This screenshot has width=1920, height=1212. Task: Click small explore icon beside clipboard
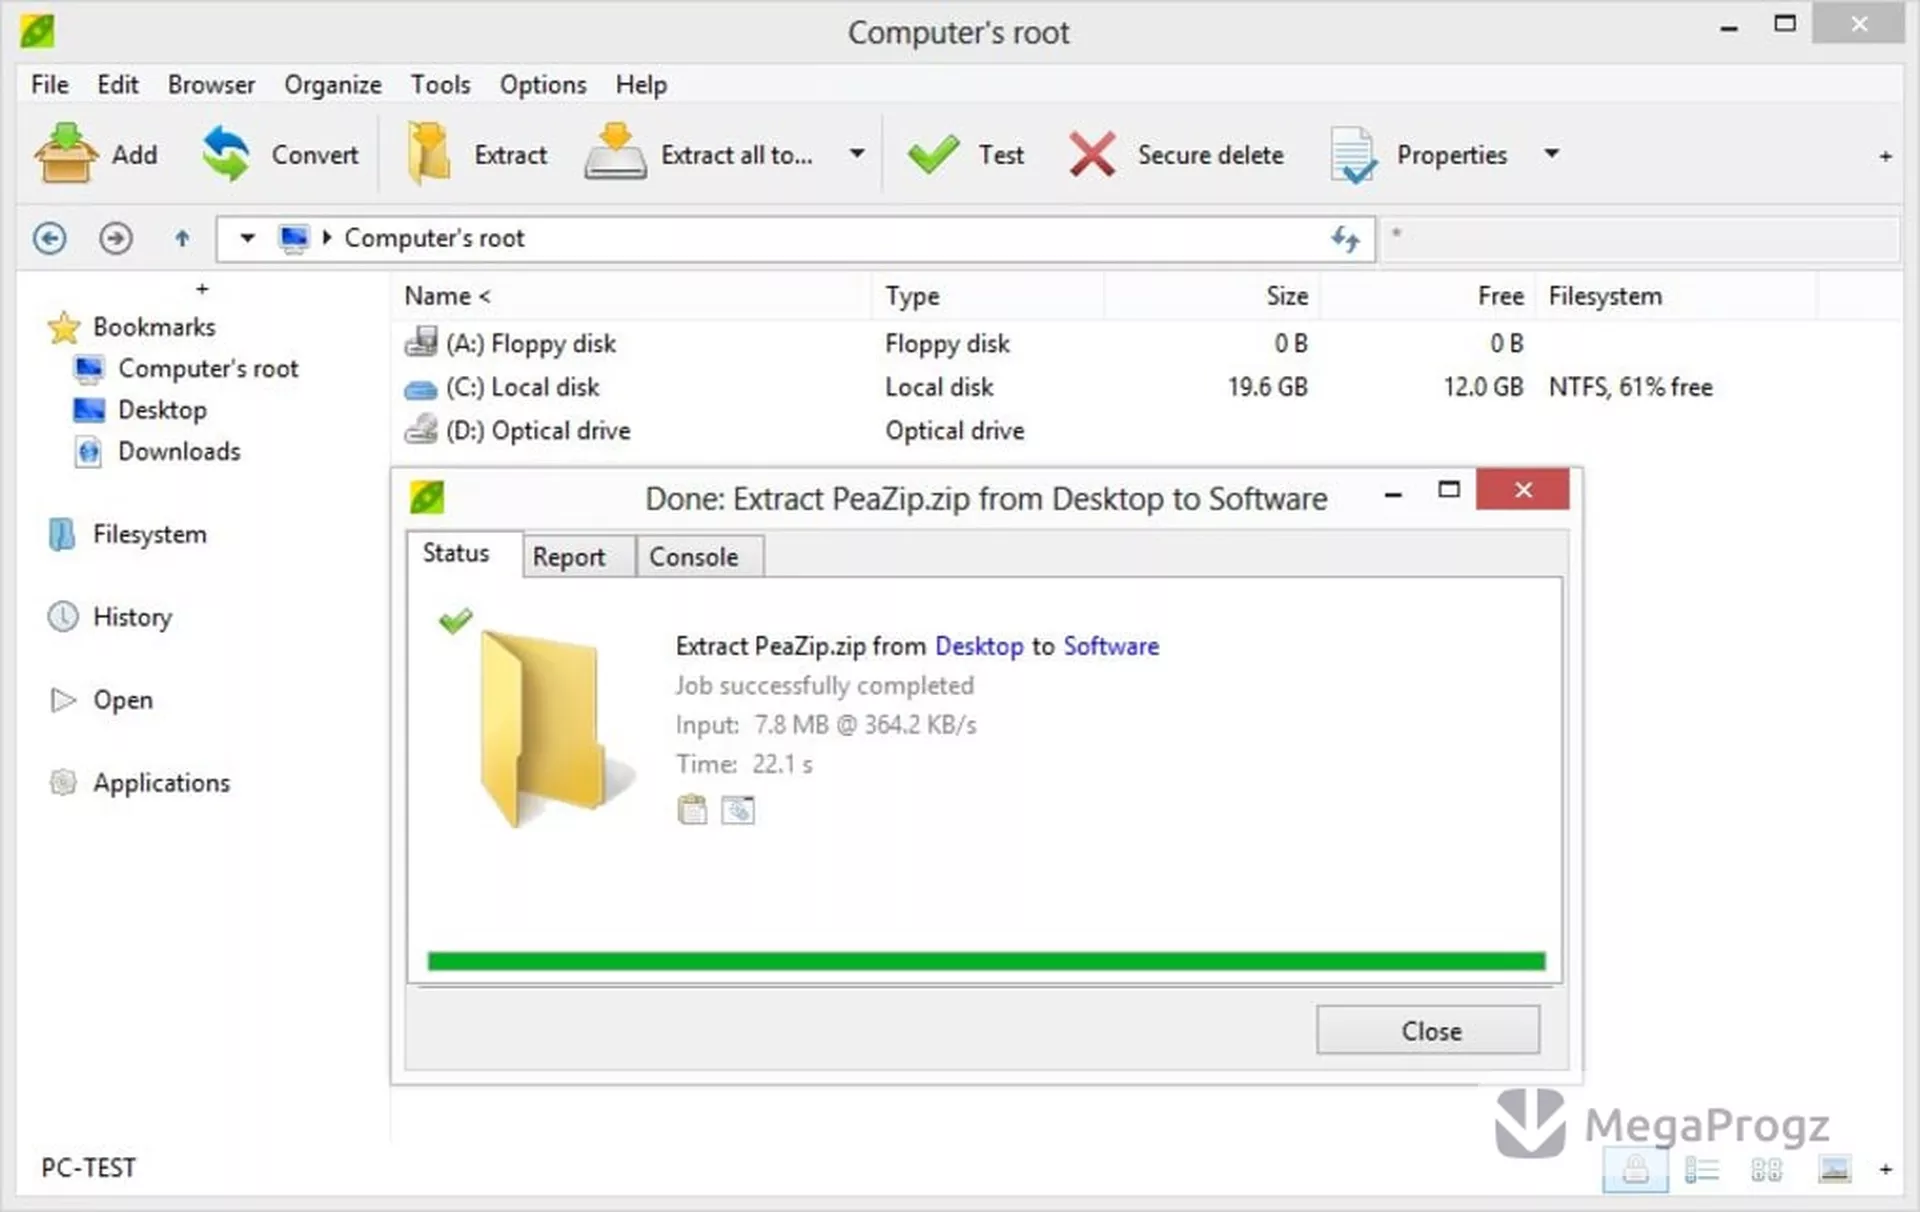tap(738, 809)
